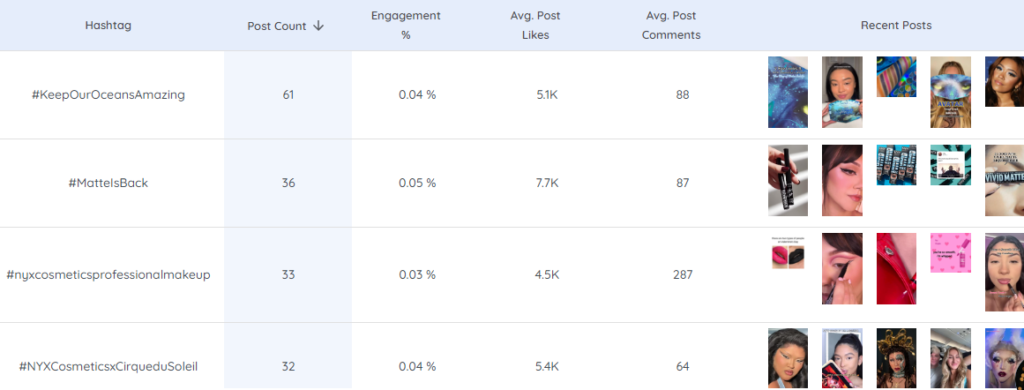Open the winged eyeliner application thumbnail
The width and height of the screenshot is (1024, 390).
842,268
